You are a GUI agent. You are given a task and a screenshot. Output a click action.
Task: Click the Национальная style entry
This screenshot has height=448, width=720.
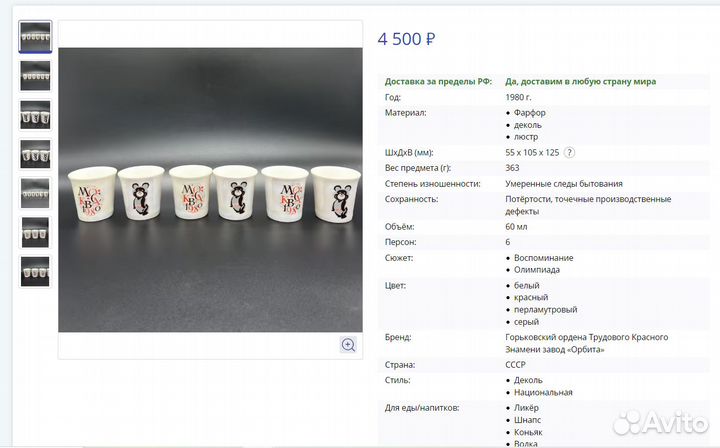pos(543,392)
